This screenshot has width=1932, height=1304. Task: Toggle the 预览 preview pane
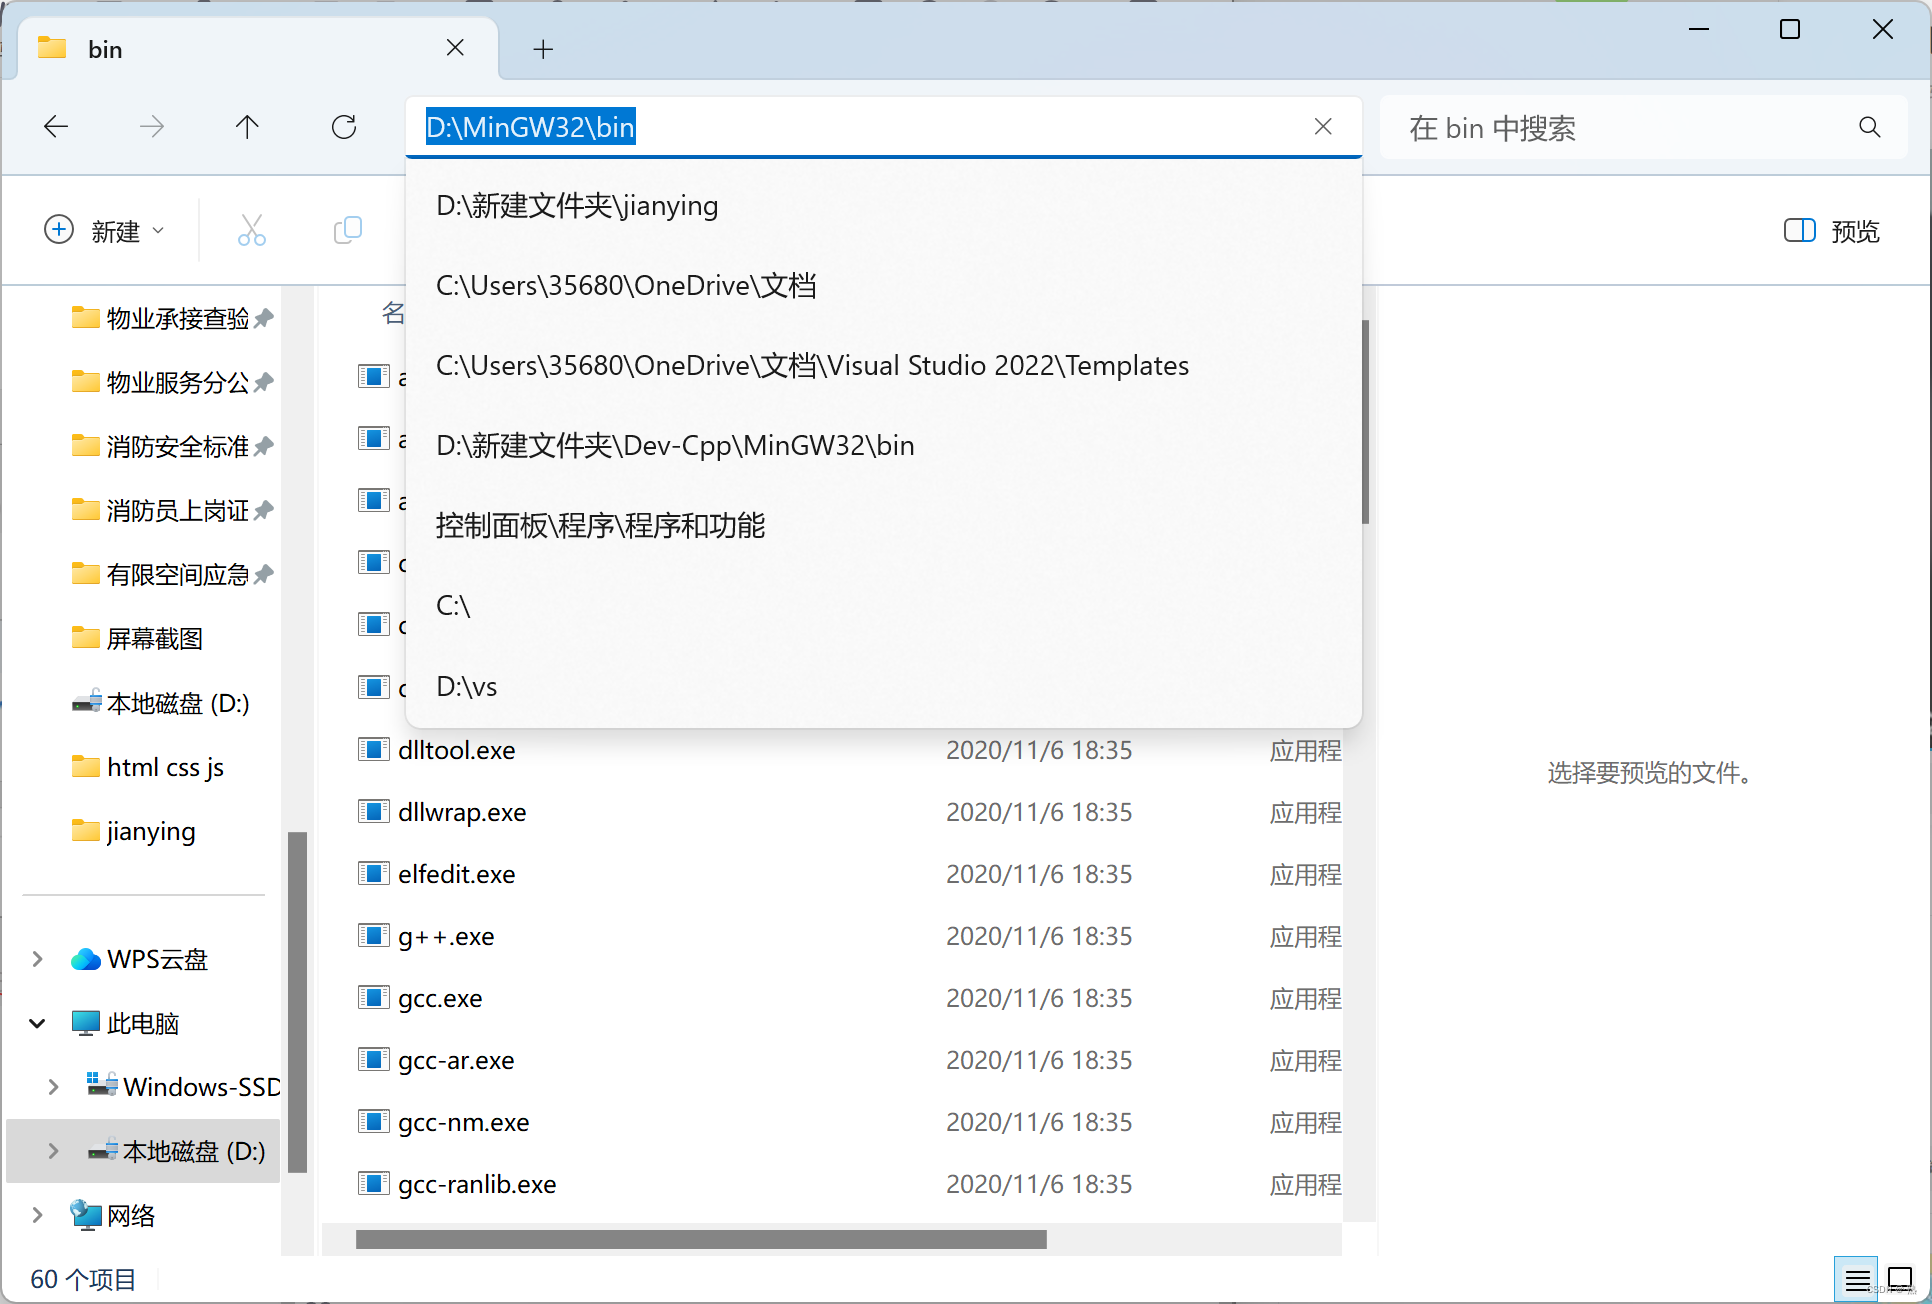[1832, 231]
